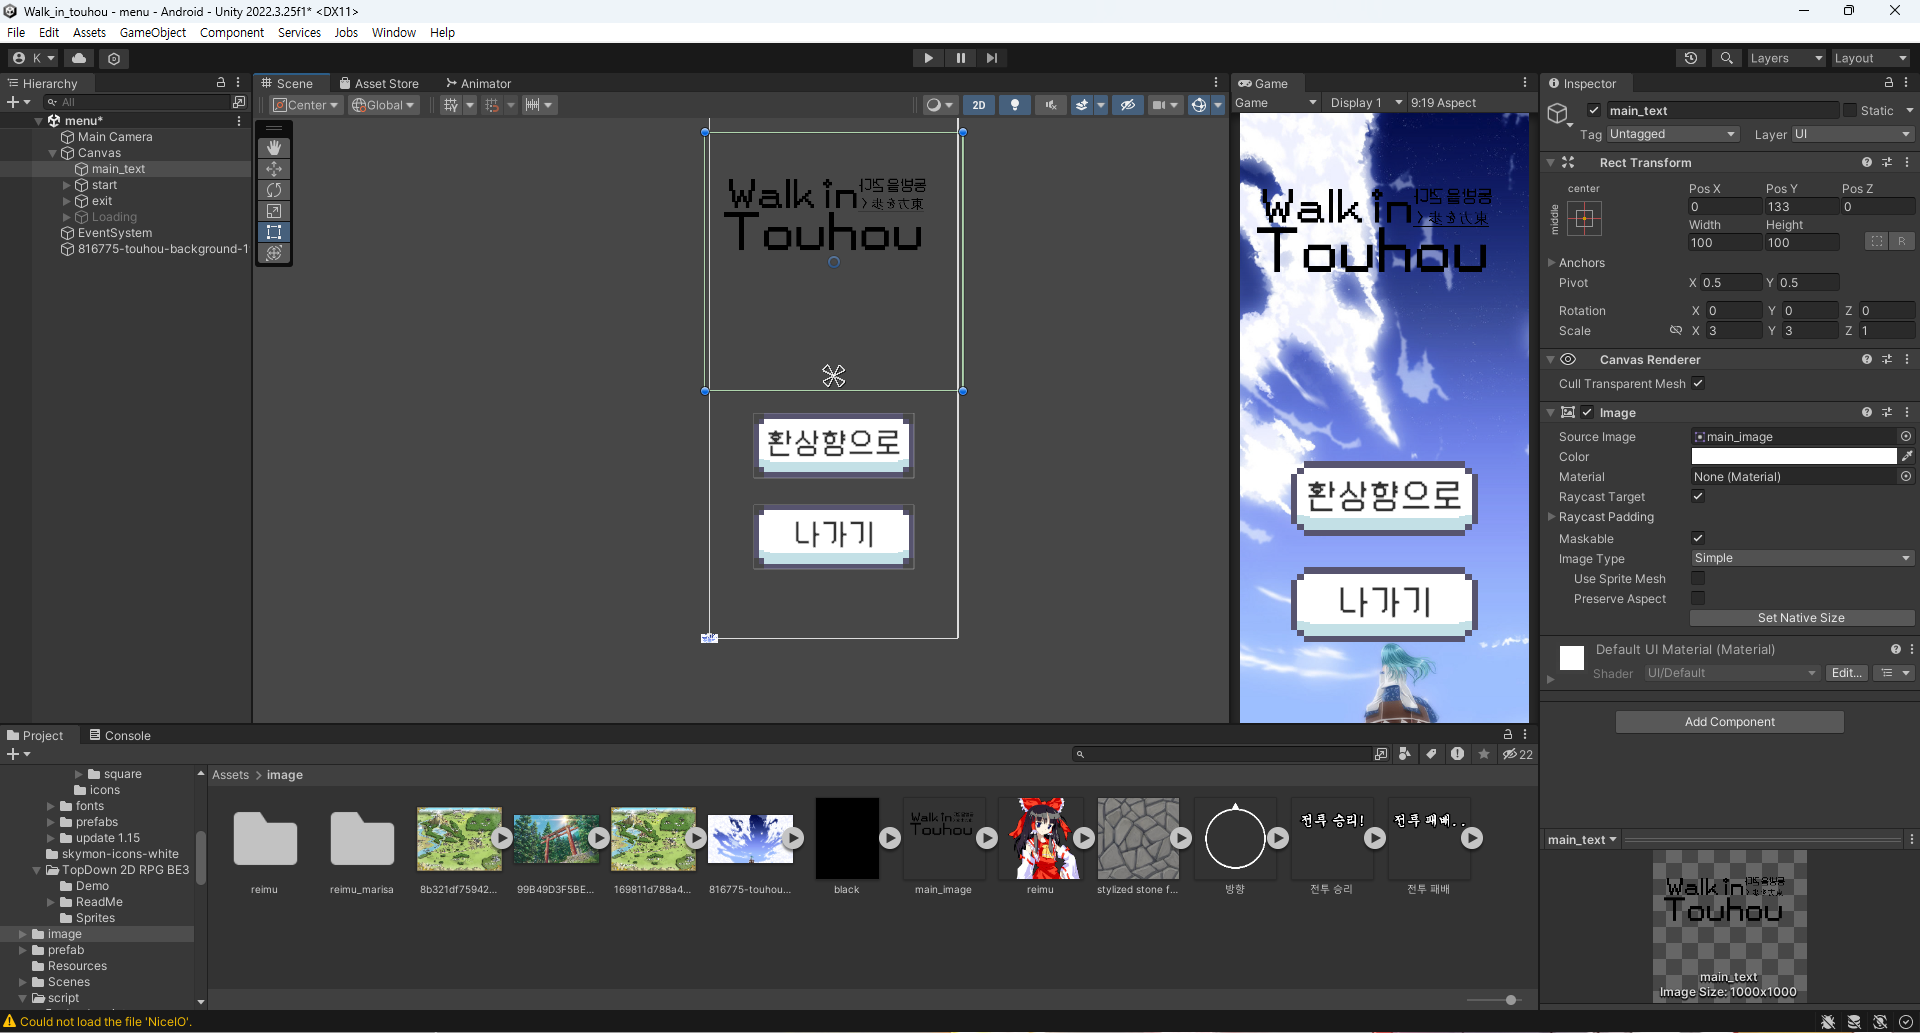Toggle the Static checkbox
This screenshot has width=1920, height=1033.
click(x=1850, y=111)
